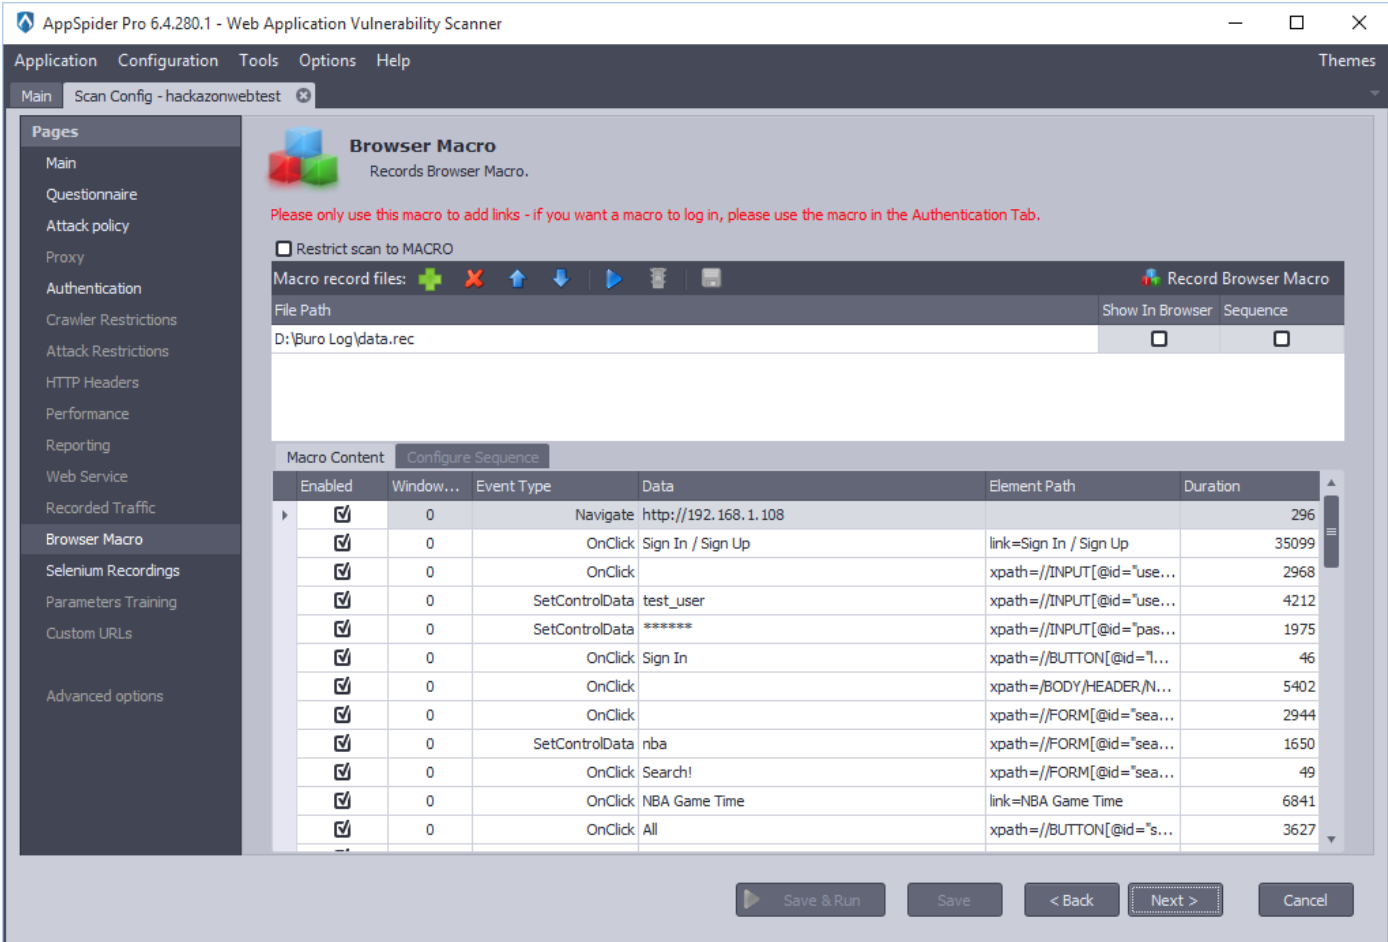
Task: Open the Configuration menu
Action: coord(168,60)
